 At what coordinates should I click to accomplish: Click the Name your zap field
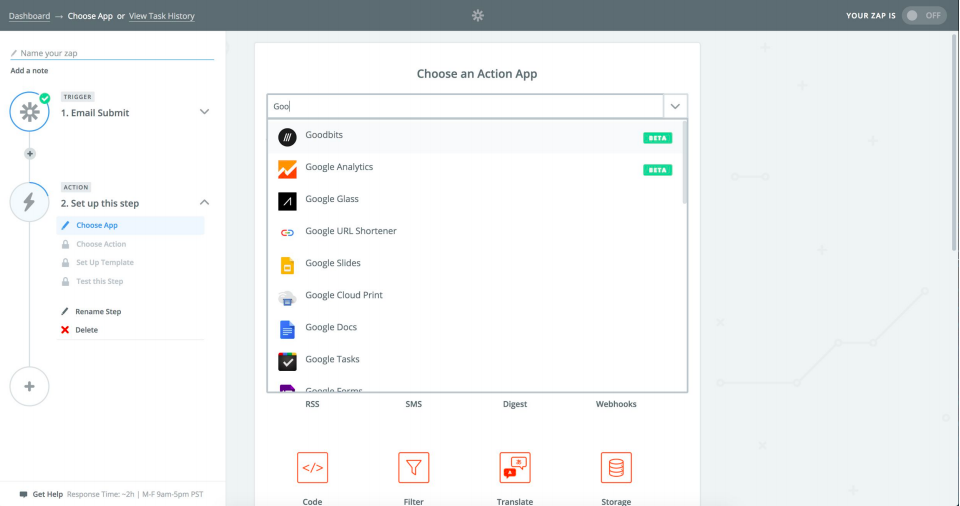click(x=112, y=53)
